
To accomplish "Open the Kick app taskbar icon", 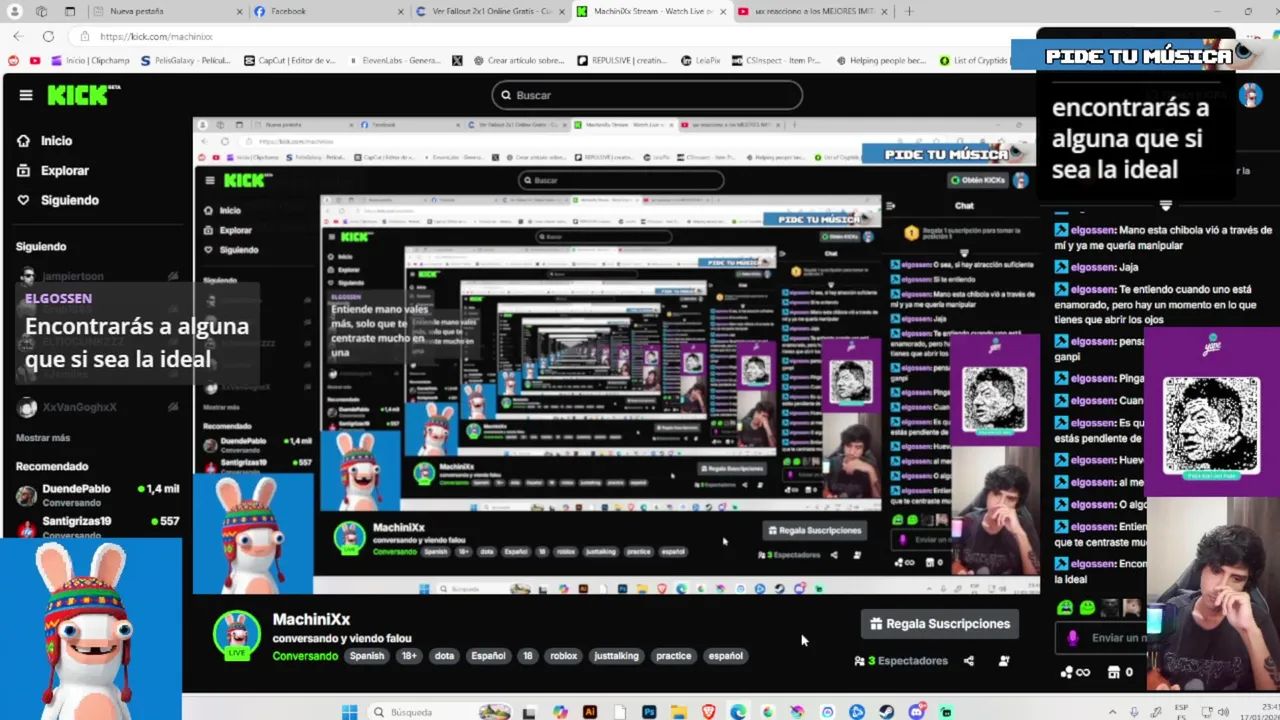I will (946, 712).
